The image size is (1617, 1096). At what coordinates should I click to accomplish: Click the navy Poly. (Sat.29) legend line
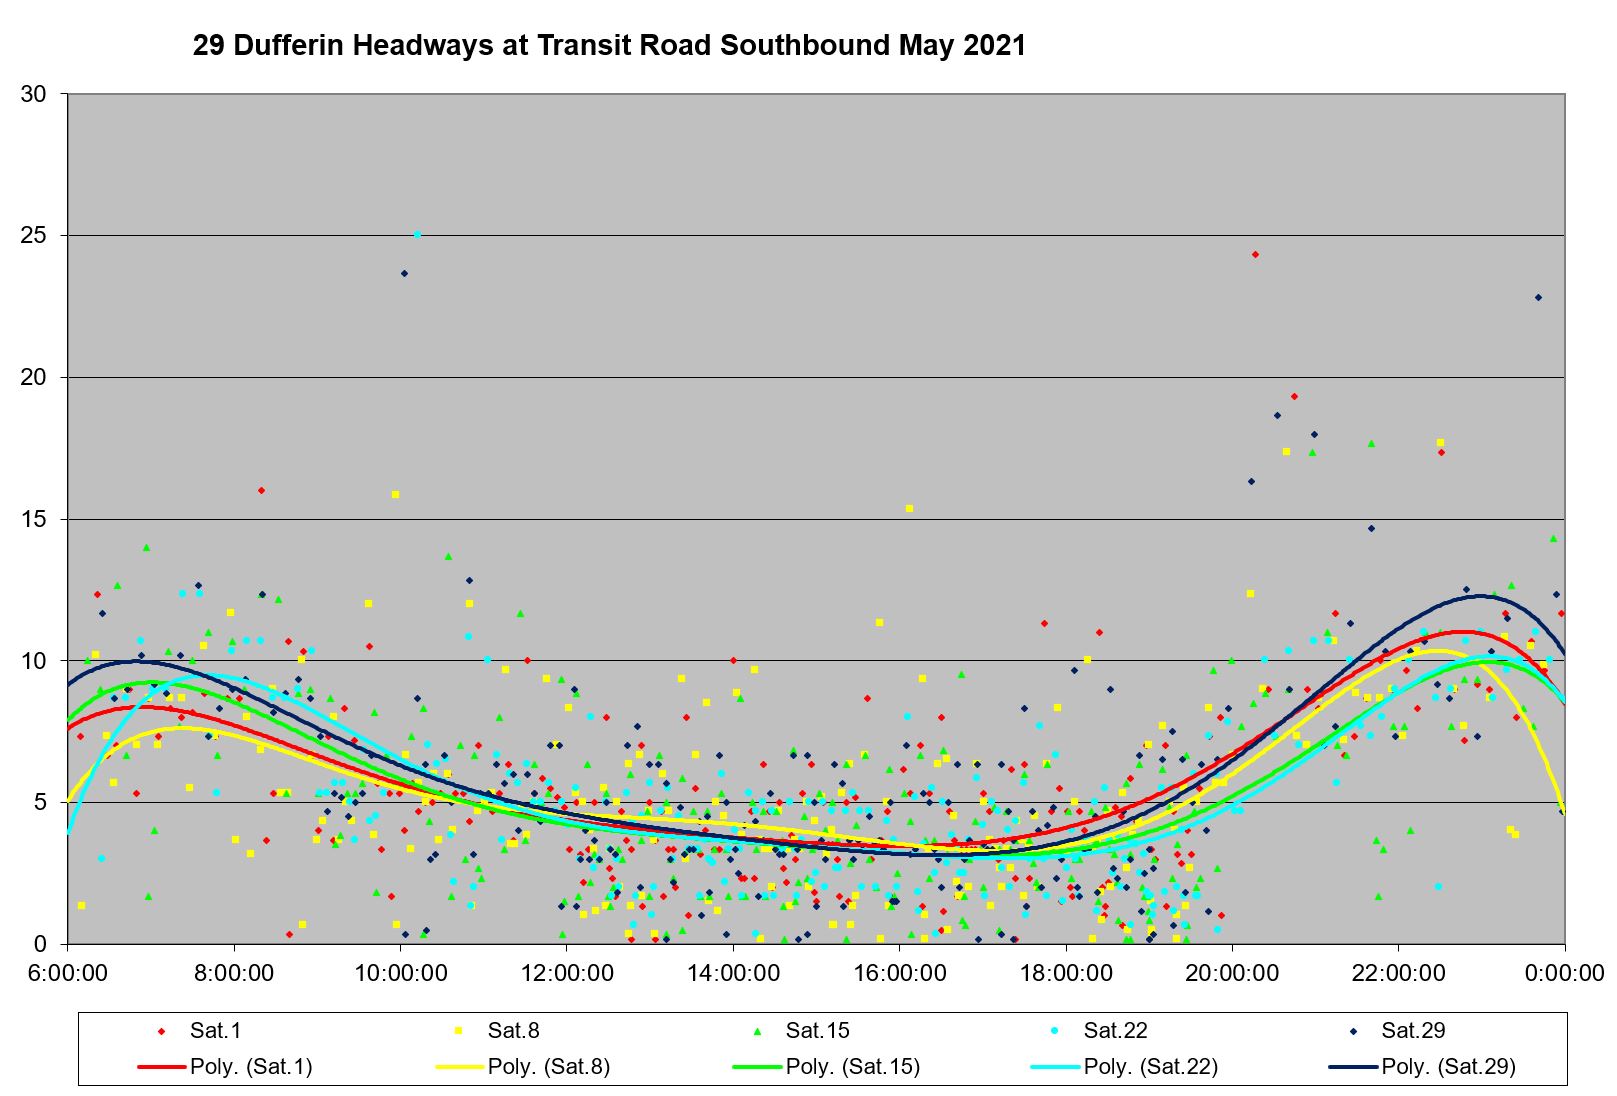(1353, 1067)
